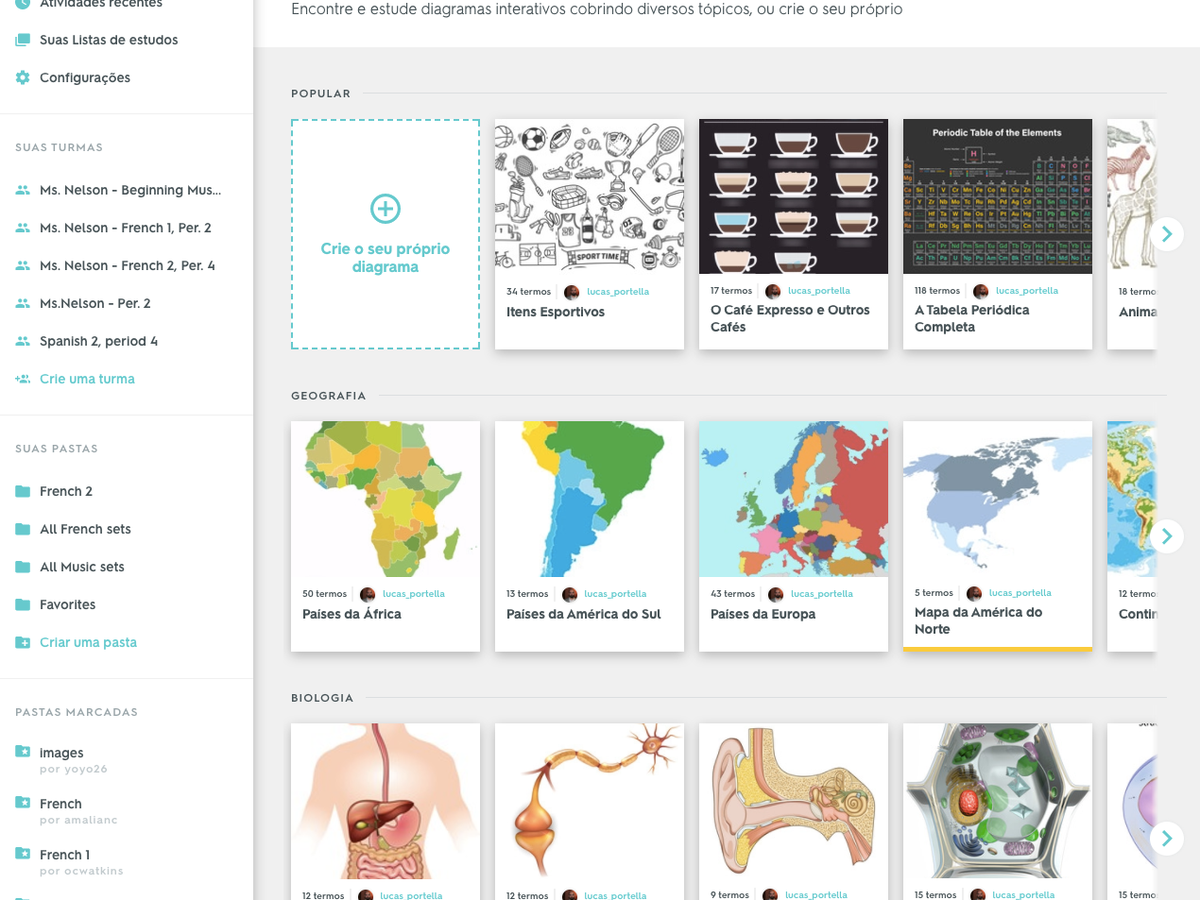Click the add-folder icon for Criar uma pasta
The width and height of the screenshot is (1200, 900).
click(23, 643)
